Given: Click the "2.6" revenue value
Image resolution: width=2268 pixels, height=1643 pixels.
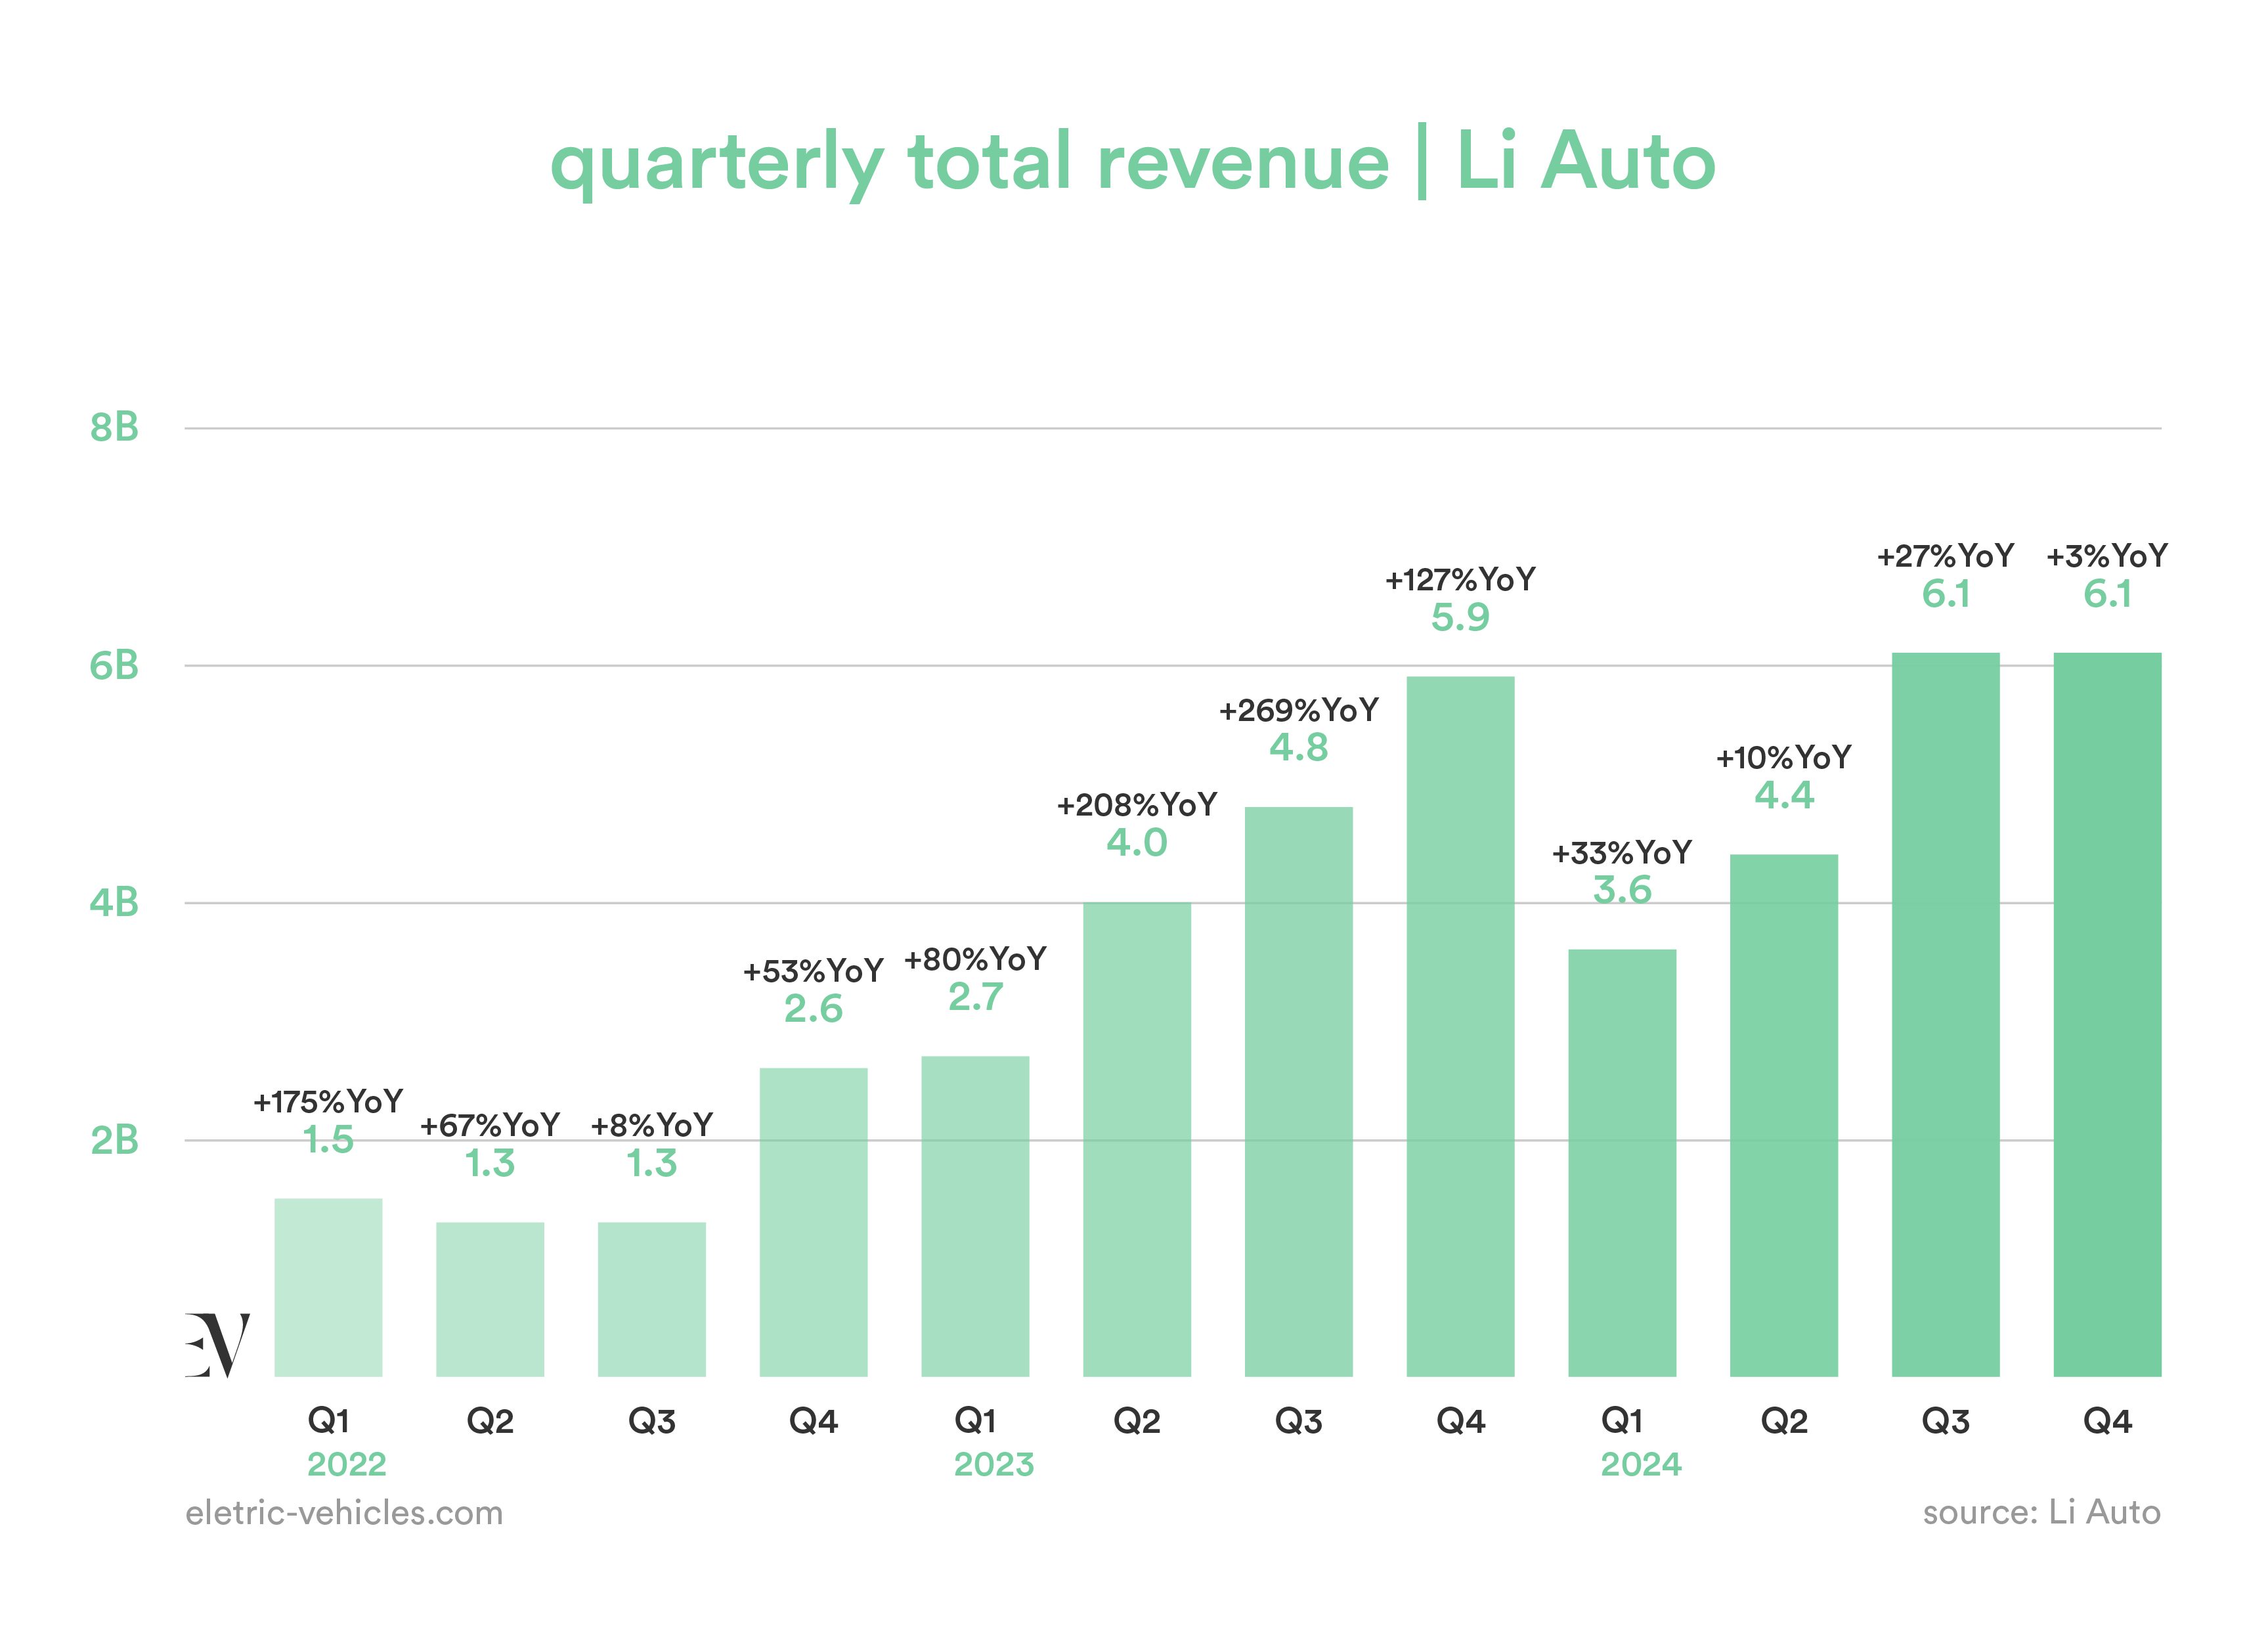Looking at the screenshot, I should [x=813, y=1009].
